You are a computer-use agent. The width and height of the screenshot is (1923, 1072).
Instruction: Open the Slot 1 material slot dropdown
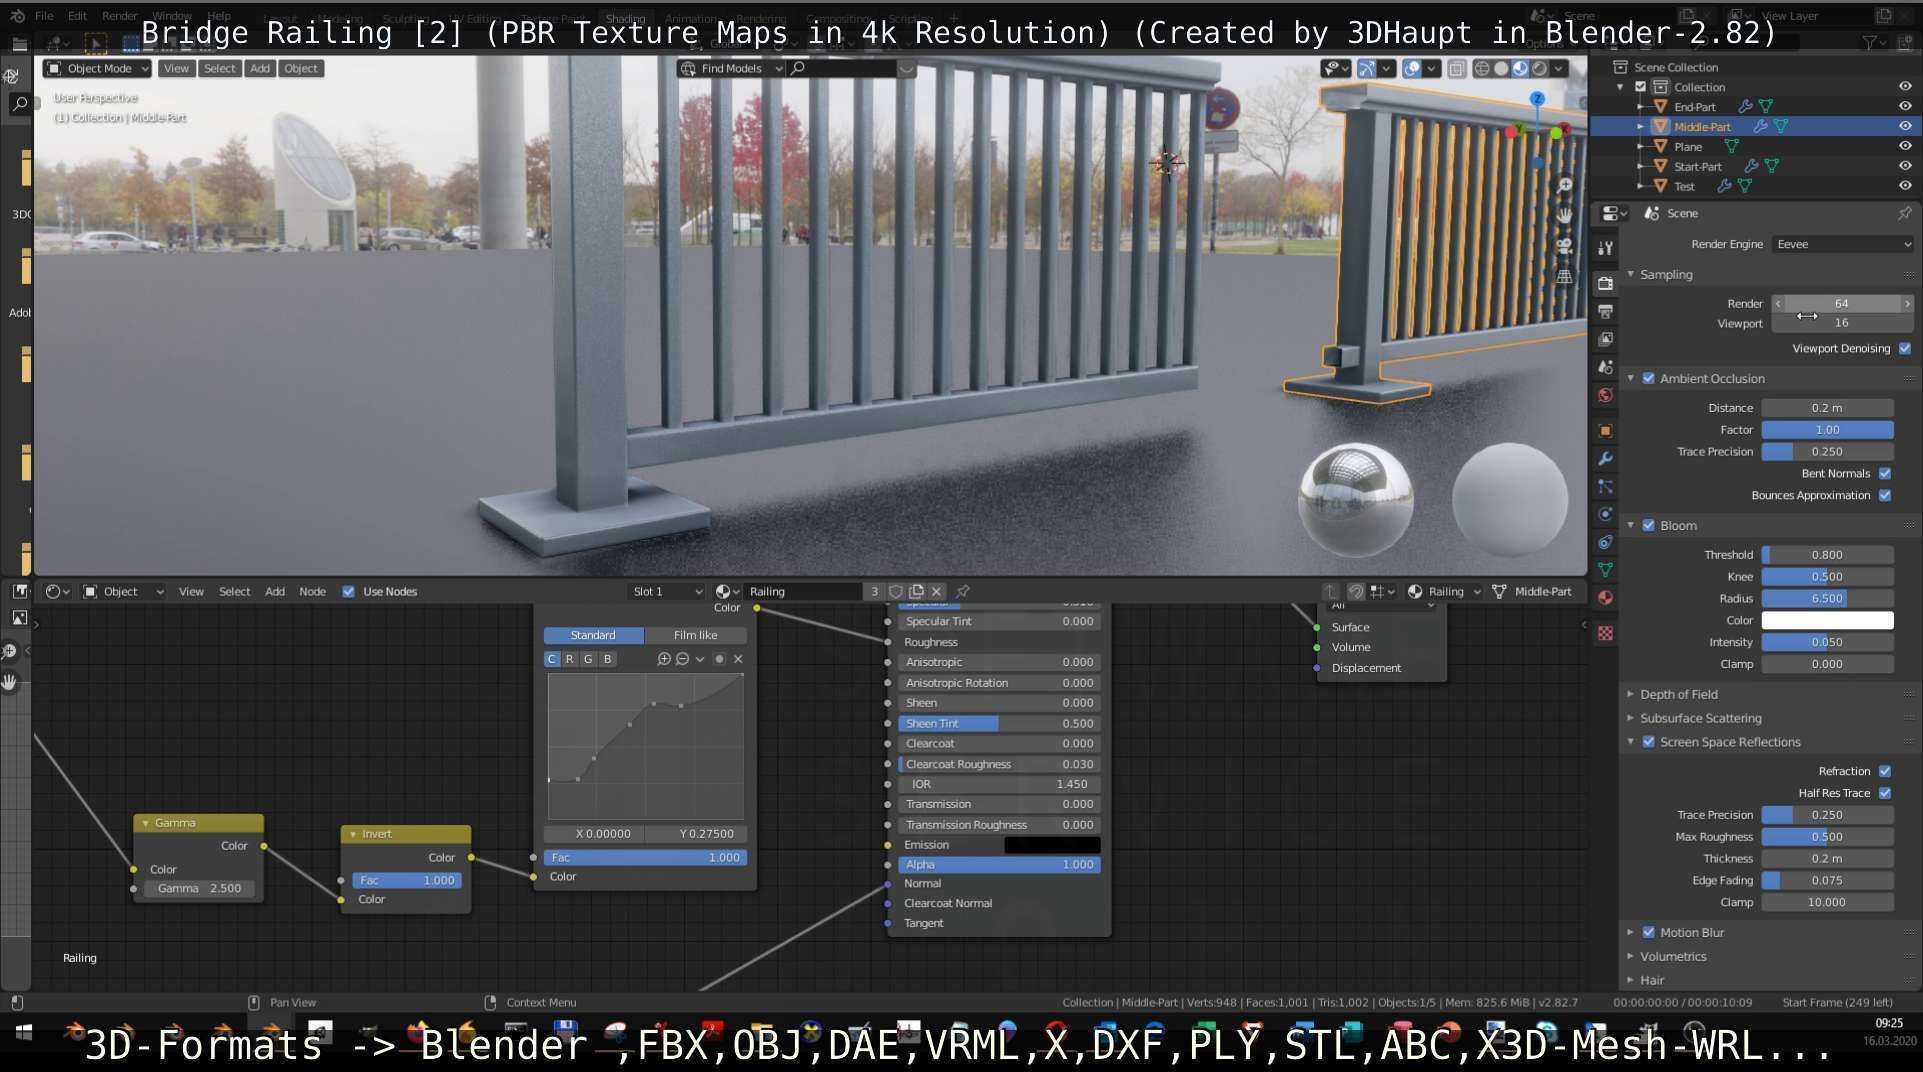pyautogui.click(x=667, y=591)
